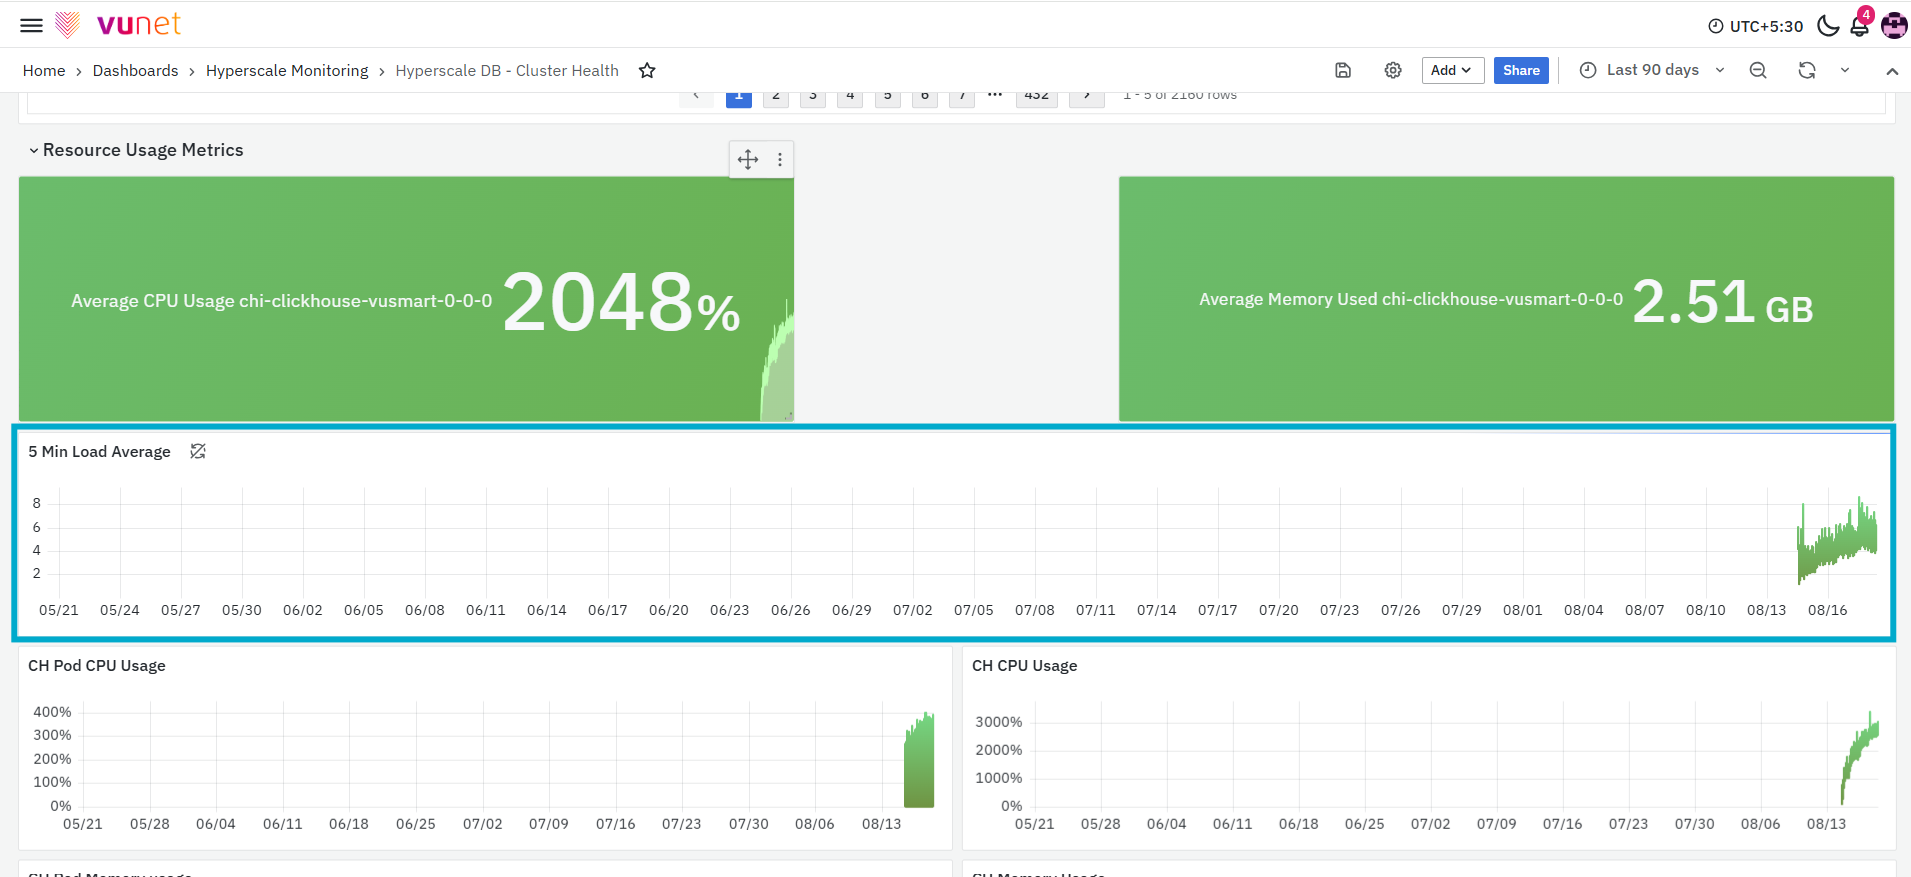The width and height of the screenshot is (1911, 877).
Task: Collapse the Resource Usage Metrics row
Action: [x=33, y=150]
